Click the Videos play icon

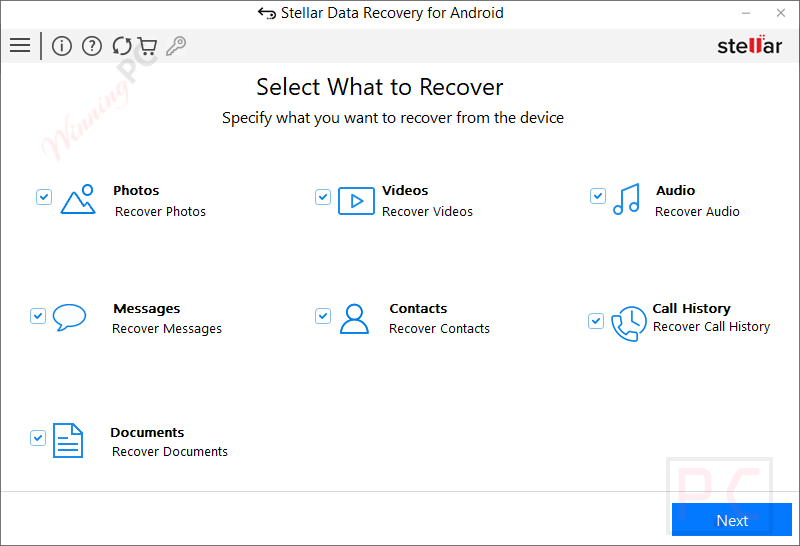pos(356,201)
